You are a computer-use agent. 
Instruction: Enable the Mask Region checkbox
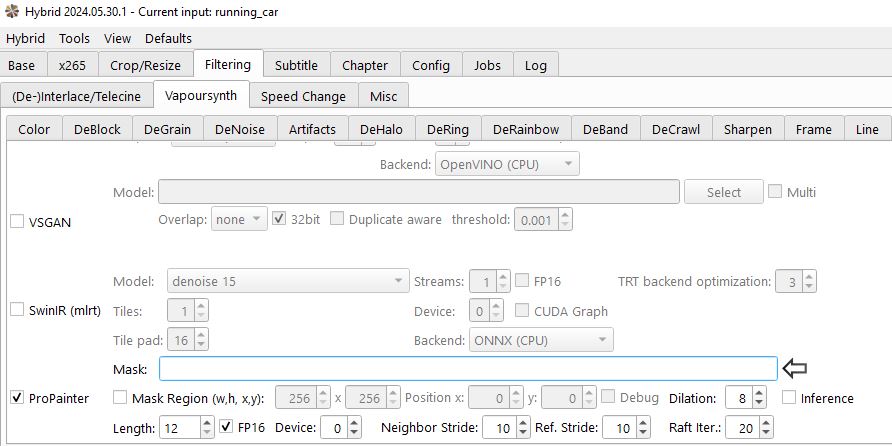point(121,398)
